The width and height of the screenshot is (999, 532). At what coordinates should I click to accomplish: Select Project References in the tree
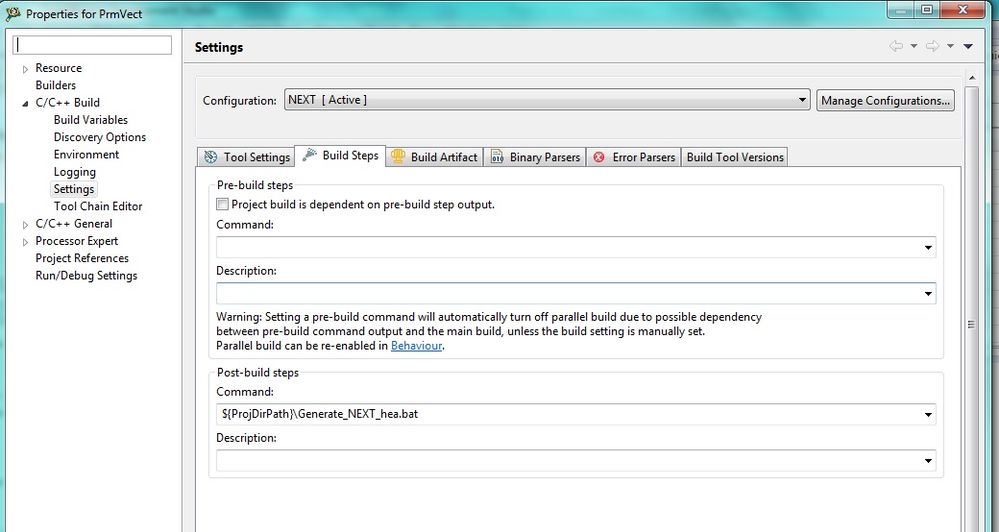(82, 258)
